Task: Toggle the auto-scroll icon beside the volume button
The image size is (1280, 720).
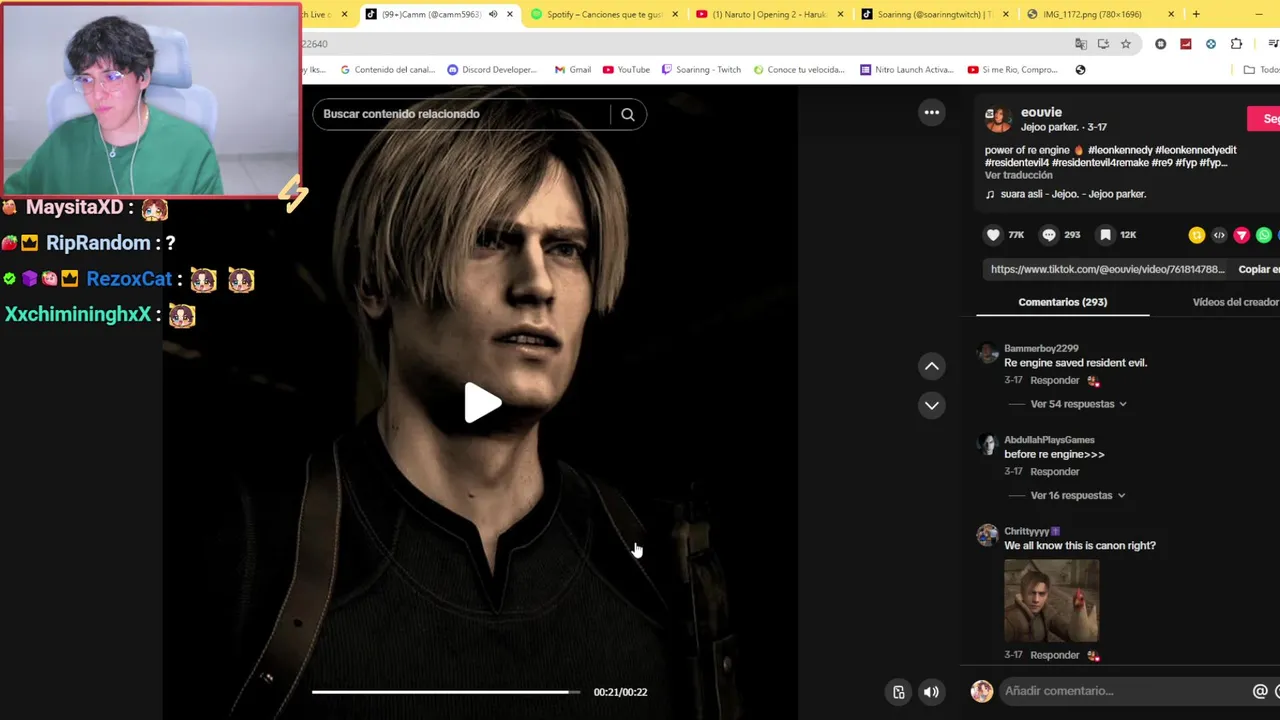Action: click(x=898, y=692)
